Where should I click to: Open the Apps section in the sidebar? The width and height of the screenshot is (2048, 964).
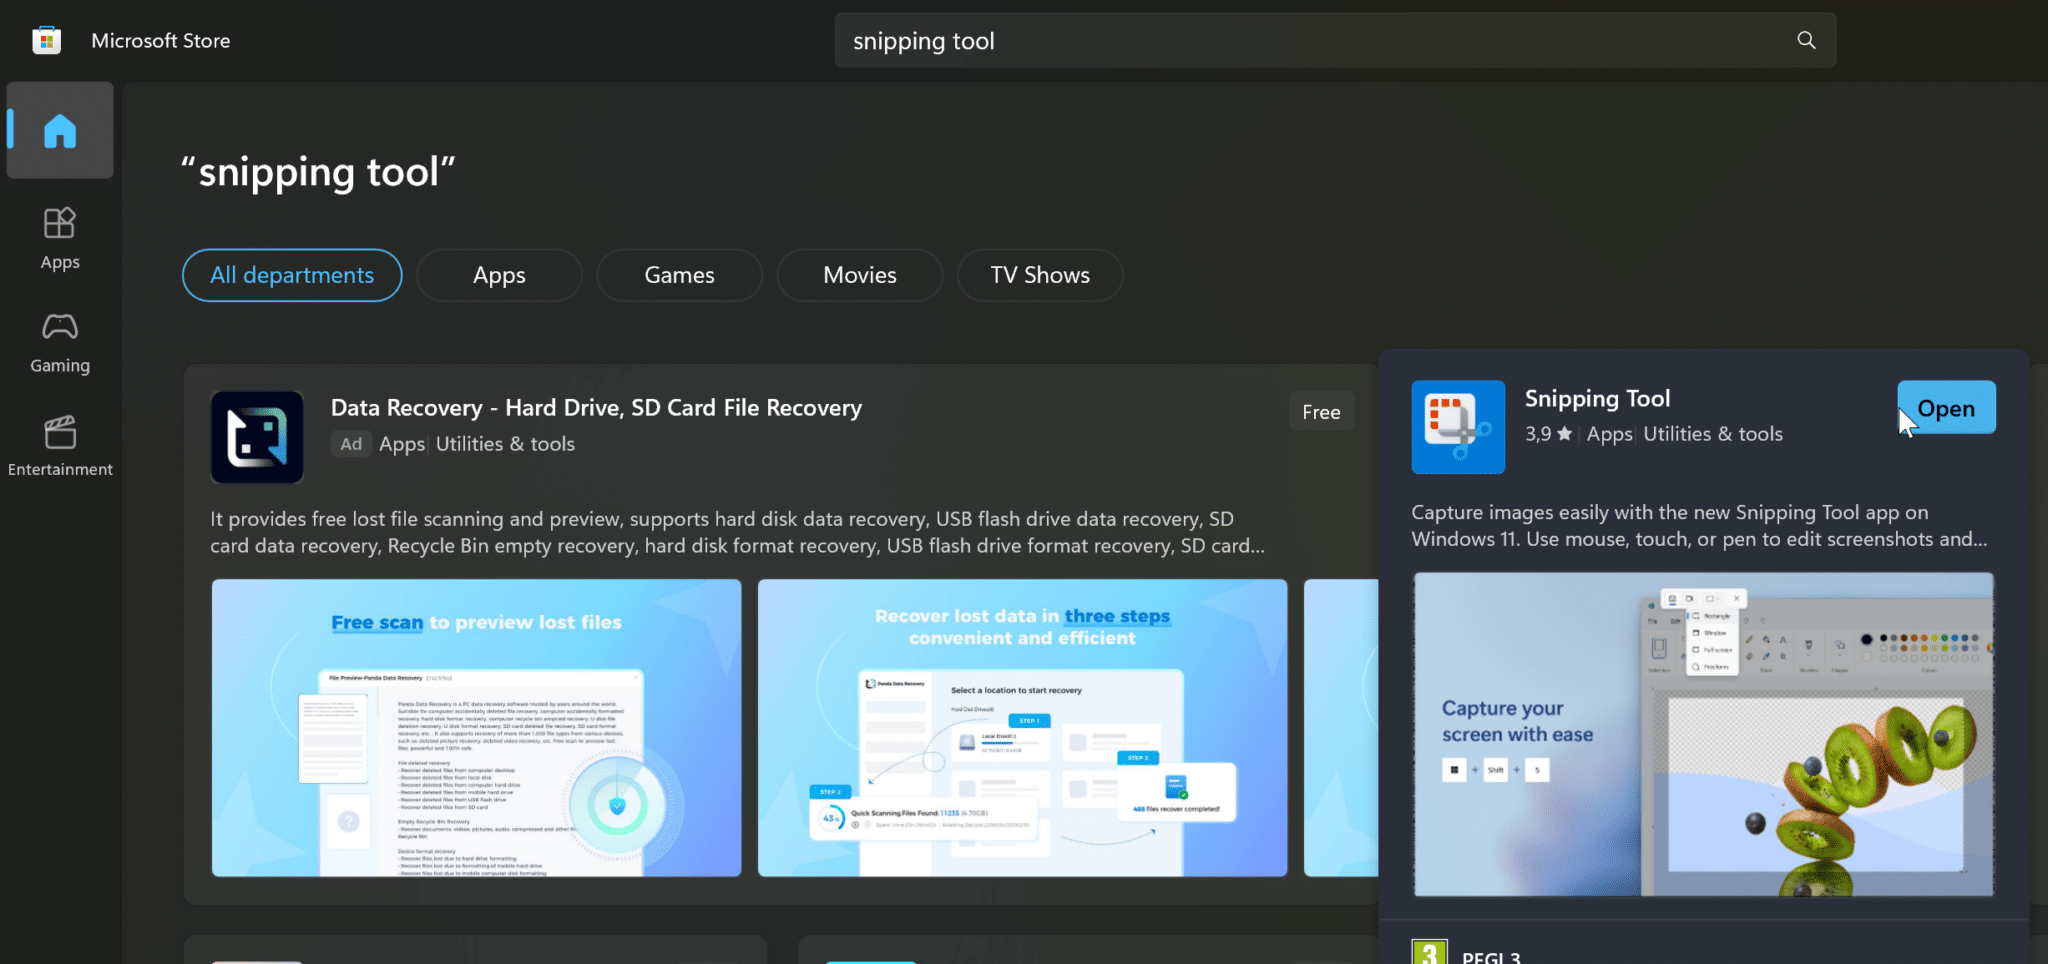tap(60, 238)
